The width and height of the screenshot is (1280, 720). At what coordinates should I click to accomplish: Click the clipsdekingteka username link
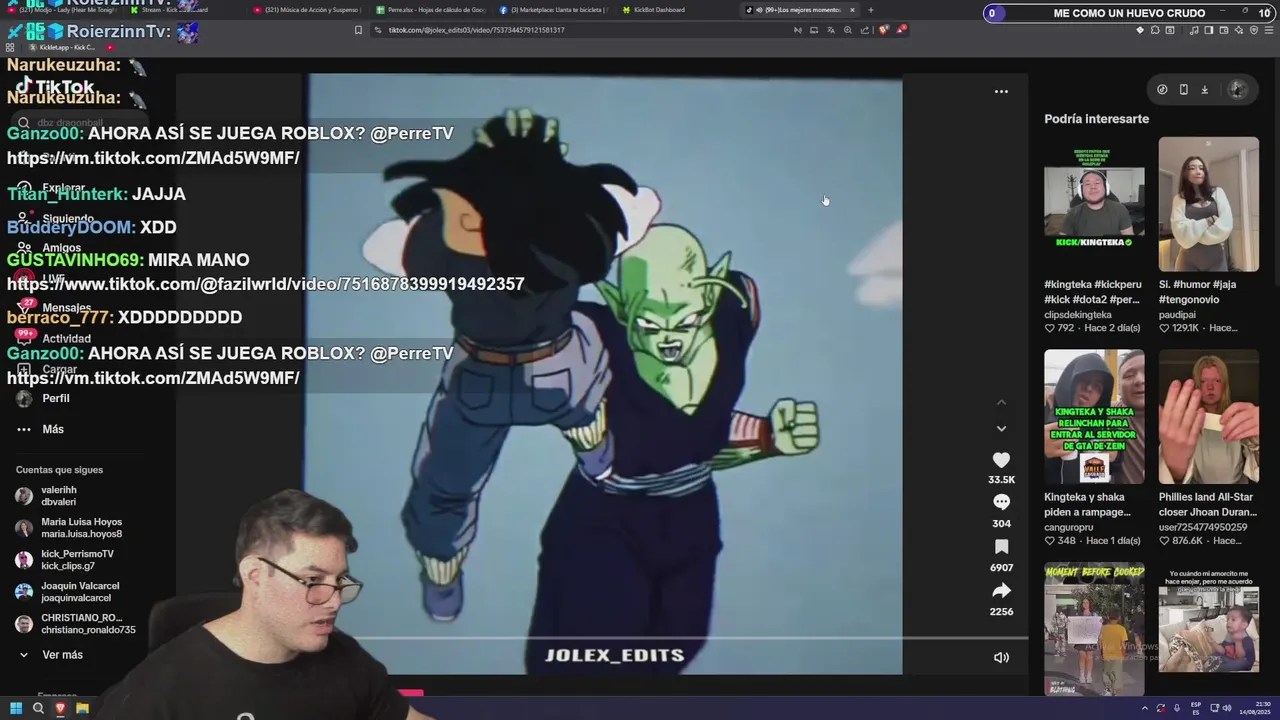point(1078,314)
